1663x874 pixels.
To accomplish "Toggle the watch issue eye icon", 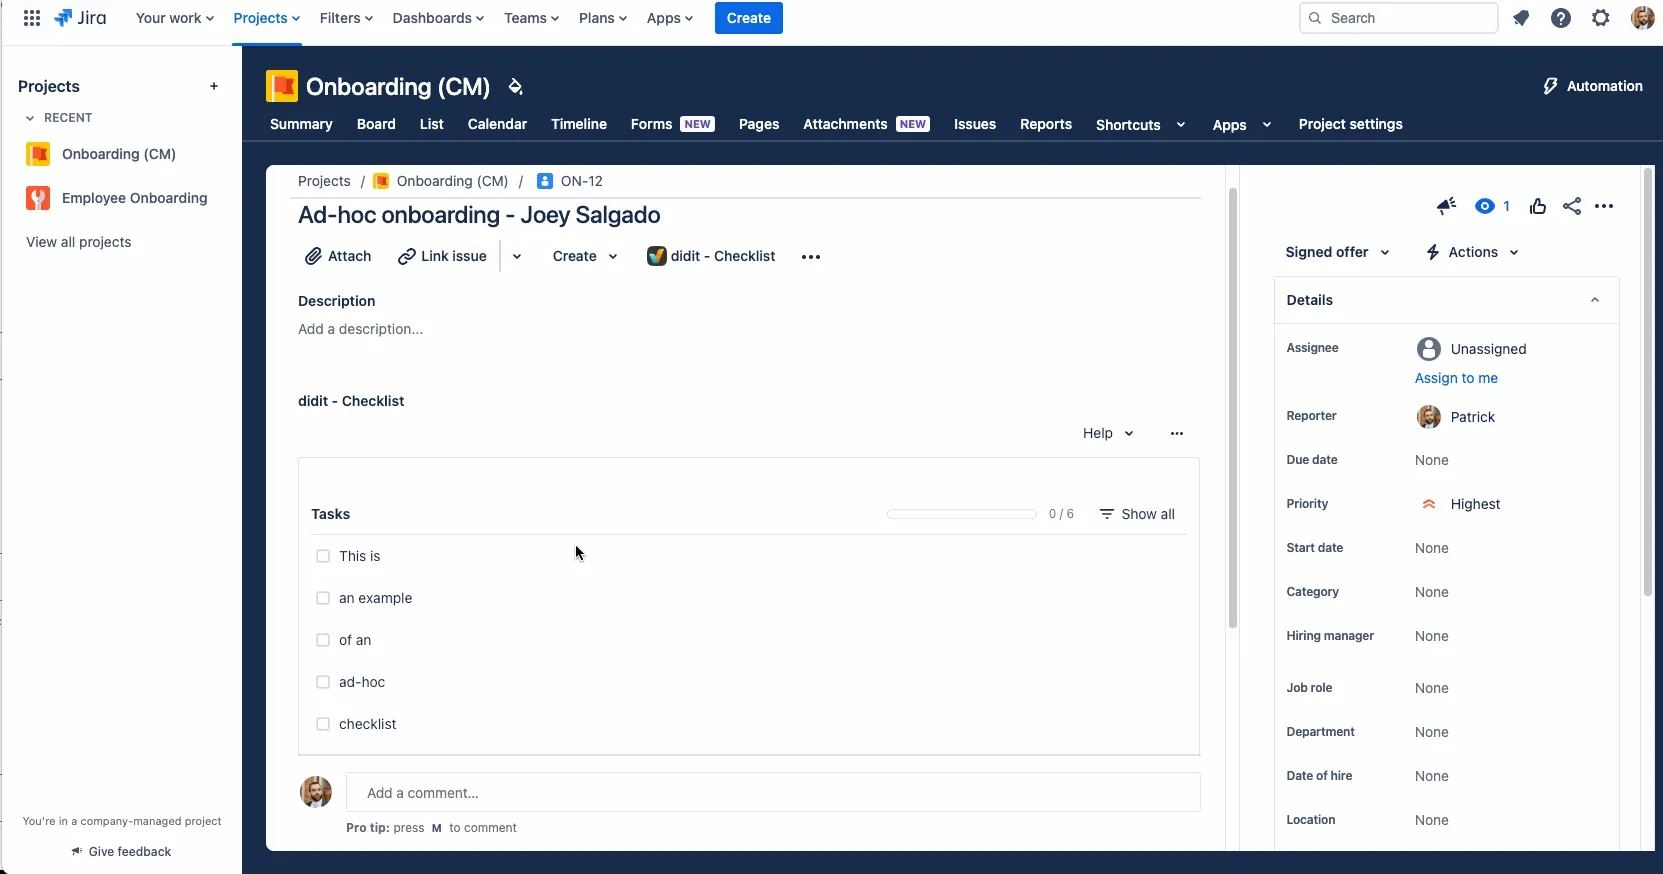I will pyautogui.click(x=1485, y=206).
